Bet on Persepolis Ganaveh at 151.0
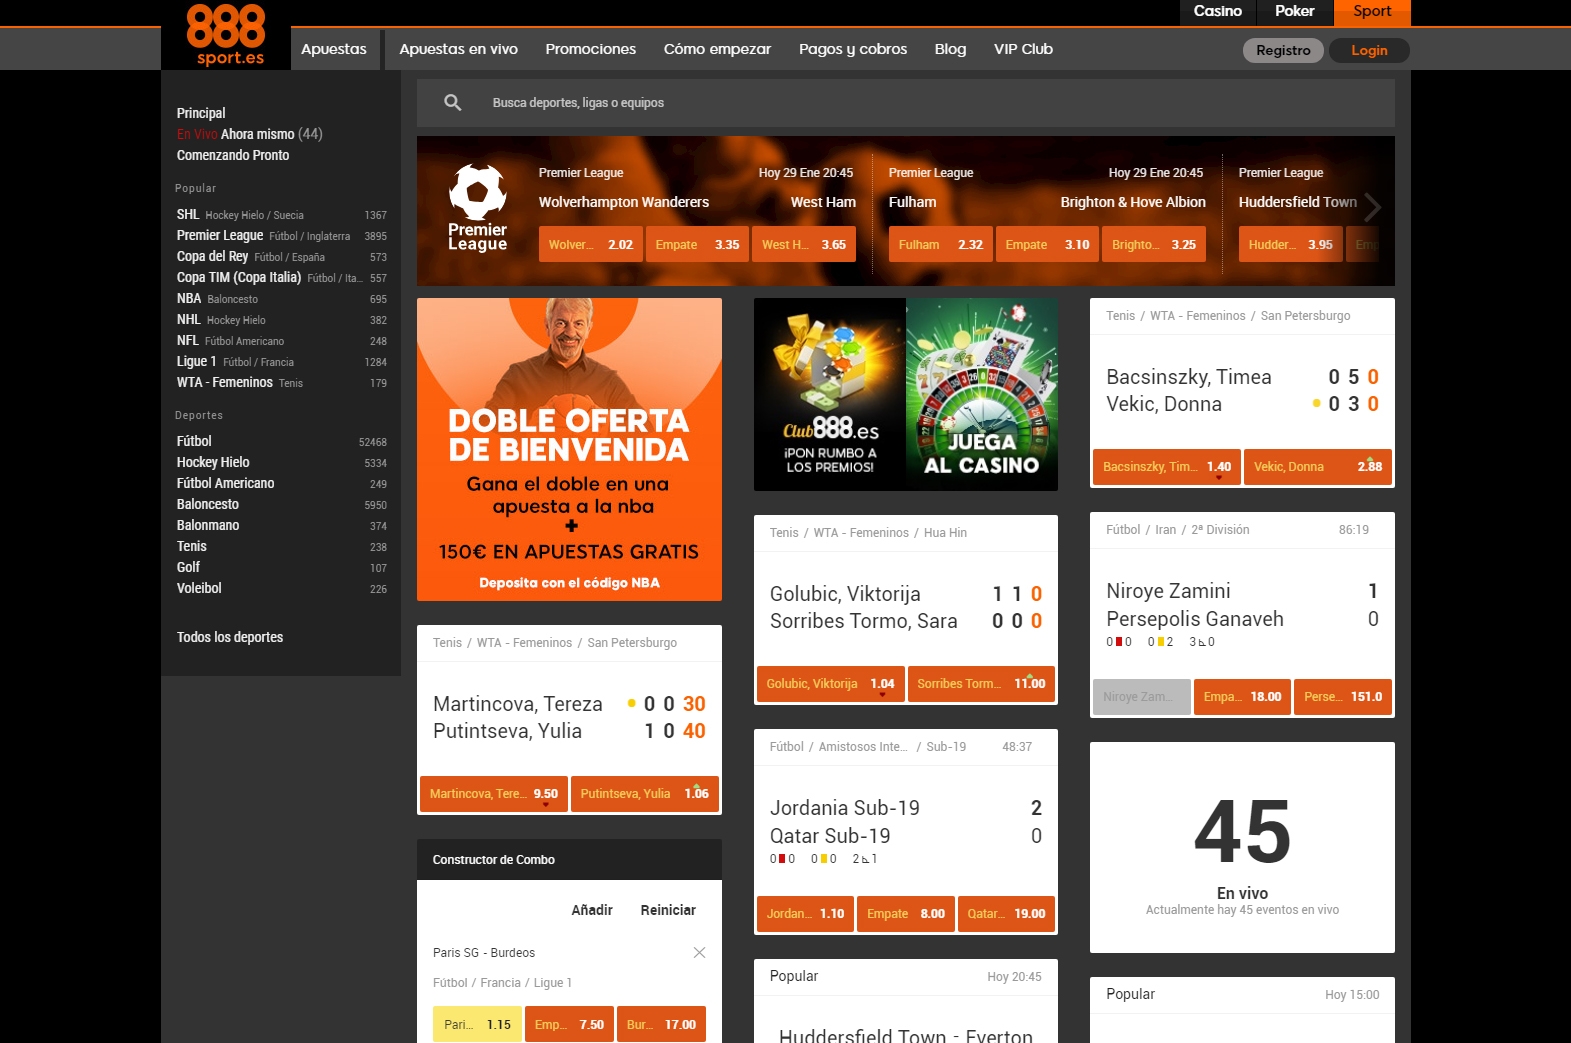The width and height of the screenshot is (1571, 1043). point(1343,697)
